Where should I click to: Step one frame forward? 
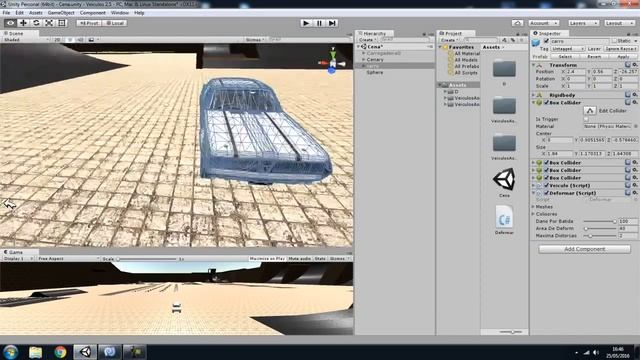click(x=332, y=23)
